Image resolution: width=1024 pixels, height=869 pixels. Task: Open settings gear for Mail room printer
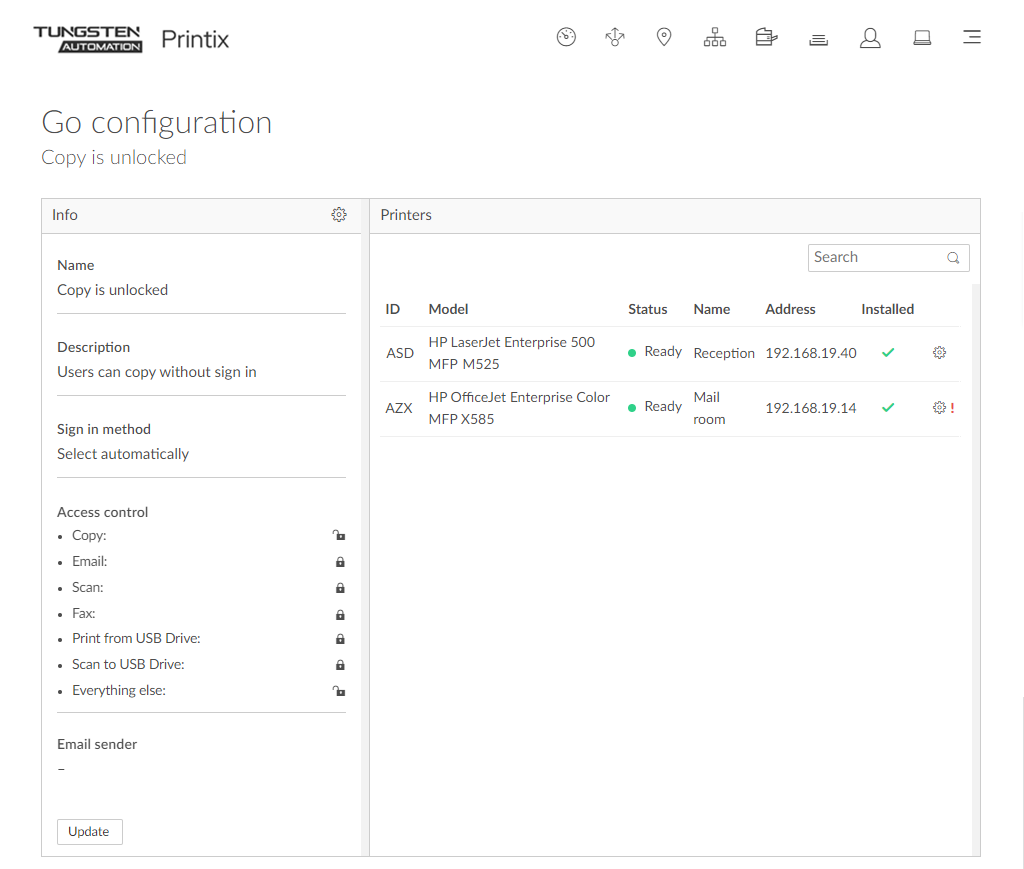939,408
